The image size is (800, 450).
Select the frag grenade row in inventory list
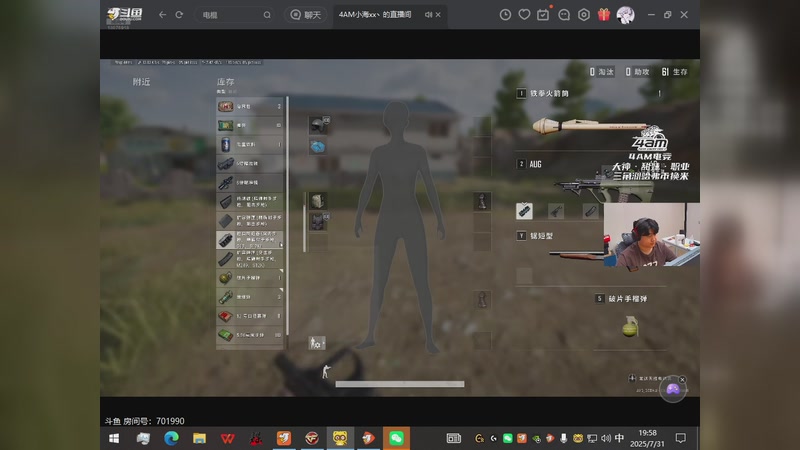249,278
